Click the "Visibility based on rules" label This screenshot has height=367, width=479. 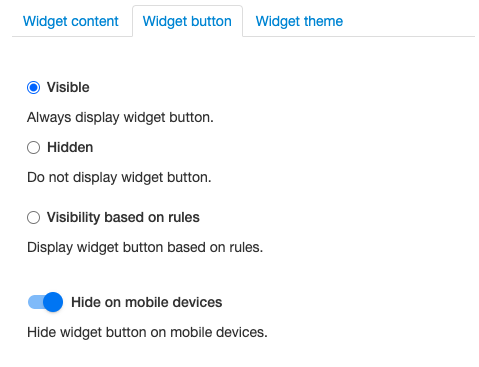123,217
